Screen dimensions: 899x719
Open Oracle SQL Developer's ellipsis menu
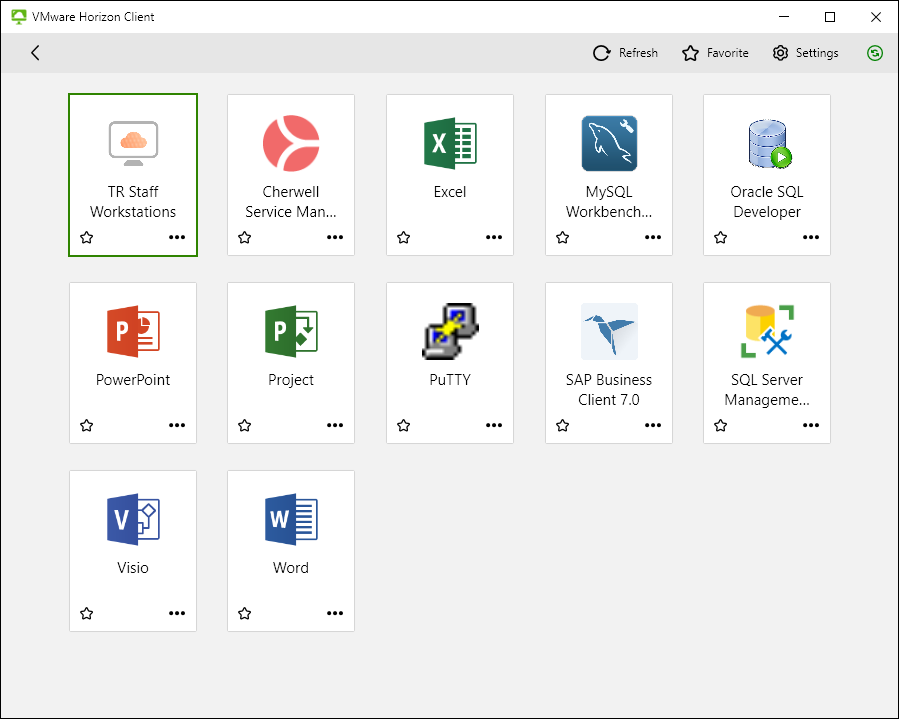811,237
